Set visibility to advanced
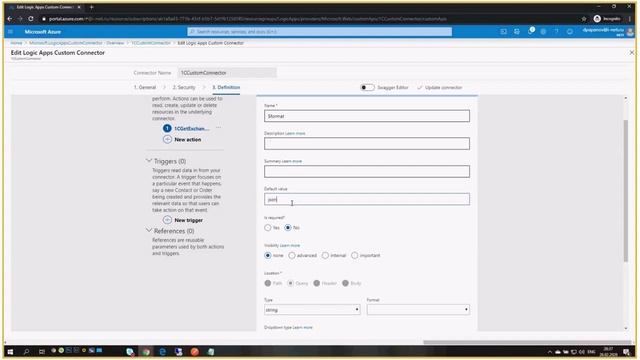The height and width of the screenshot is (360, 640). pos(292,256)
